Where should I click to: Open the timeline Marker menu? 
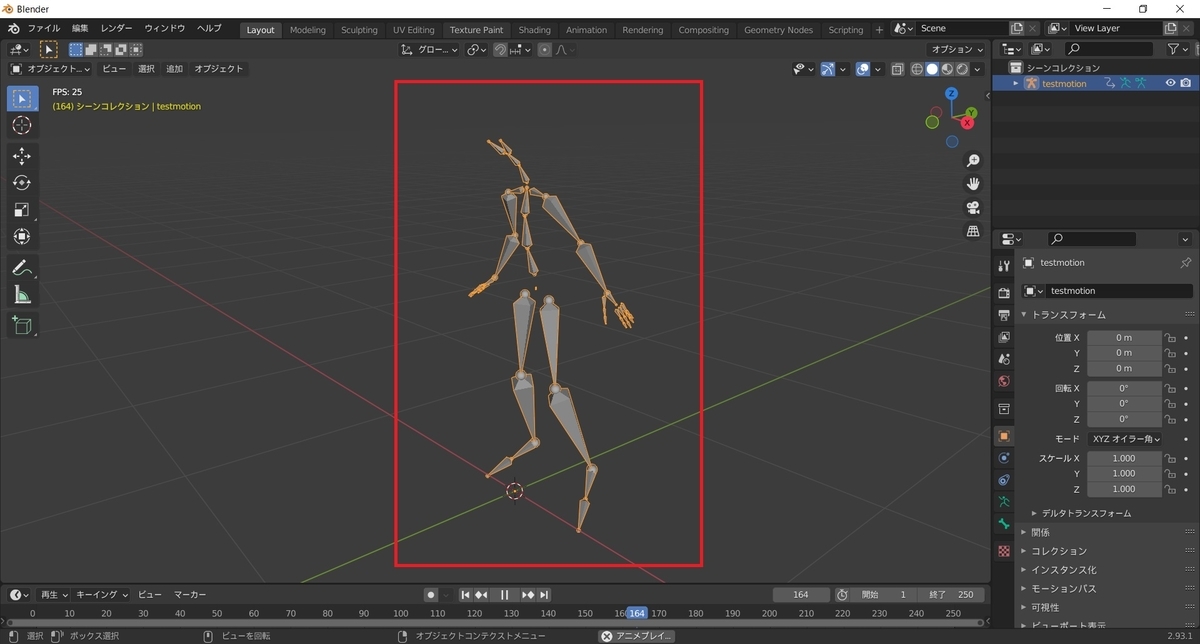[x=190, y=595]
